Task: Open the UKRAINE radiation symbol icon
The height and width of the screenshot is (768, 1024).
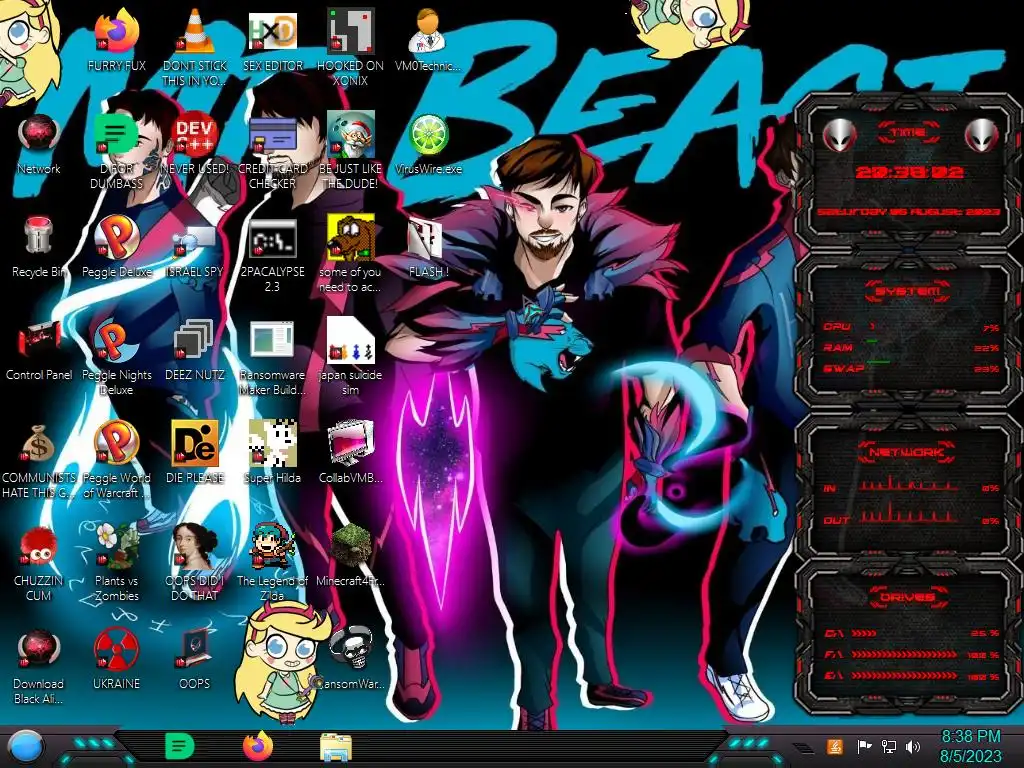Action: [x=116, y=650]
